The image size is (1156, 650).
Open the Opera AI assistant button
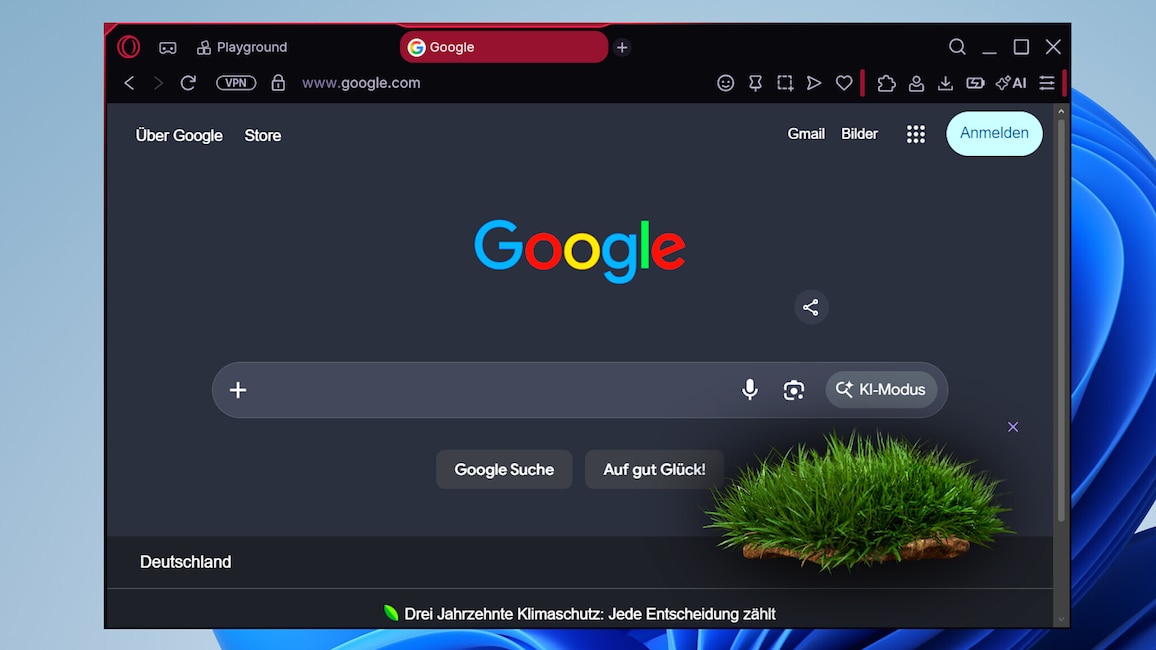pyautogui.click(x=1011, y=83)
